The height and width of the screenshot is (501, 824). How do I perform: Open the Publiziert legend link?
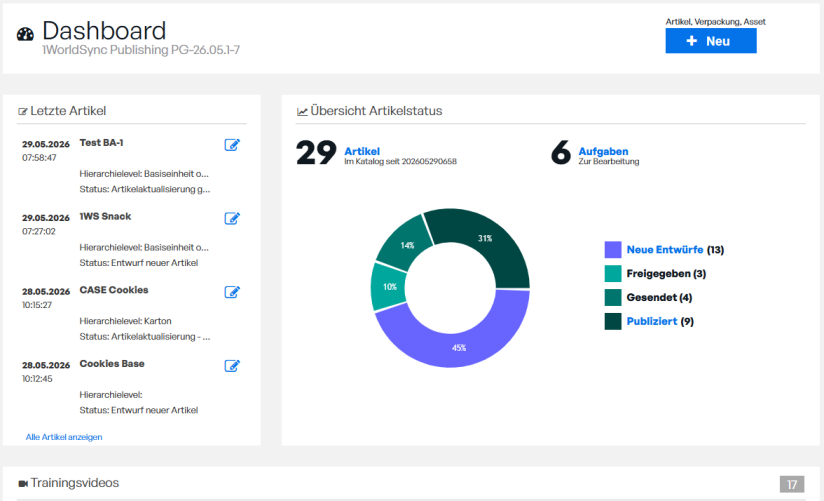(x=652, y=321)
